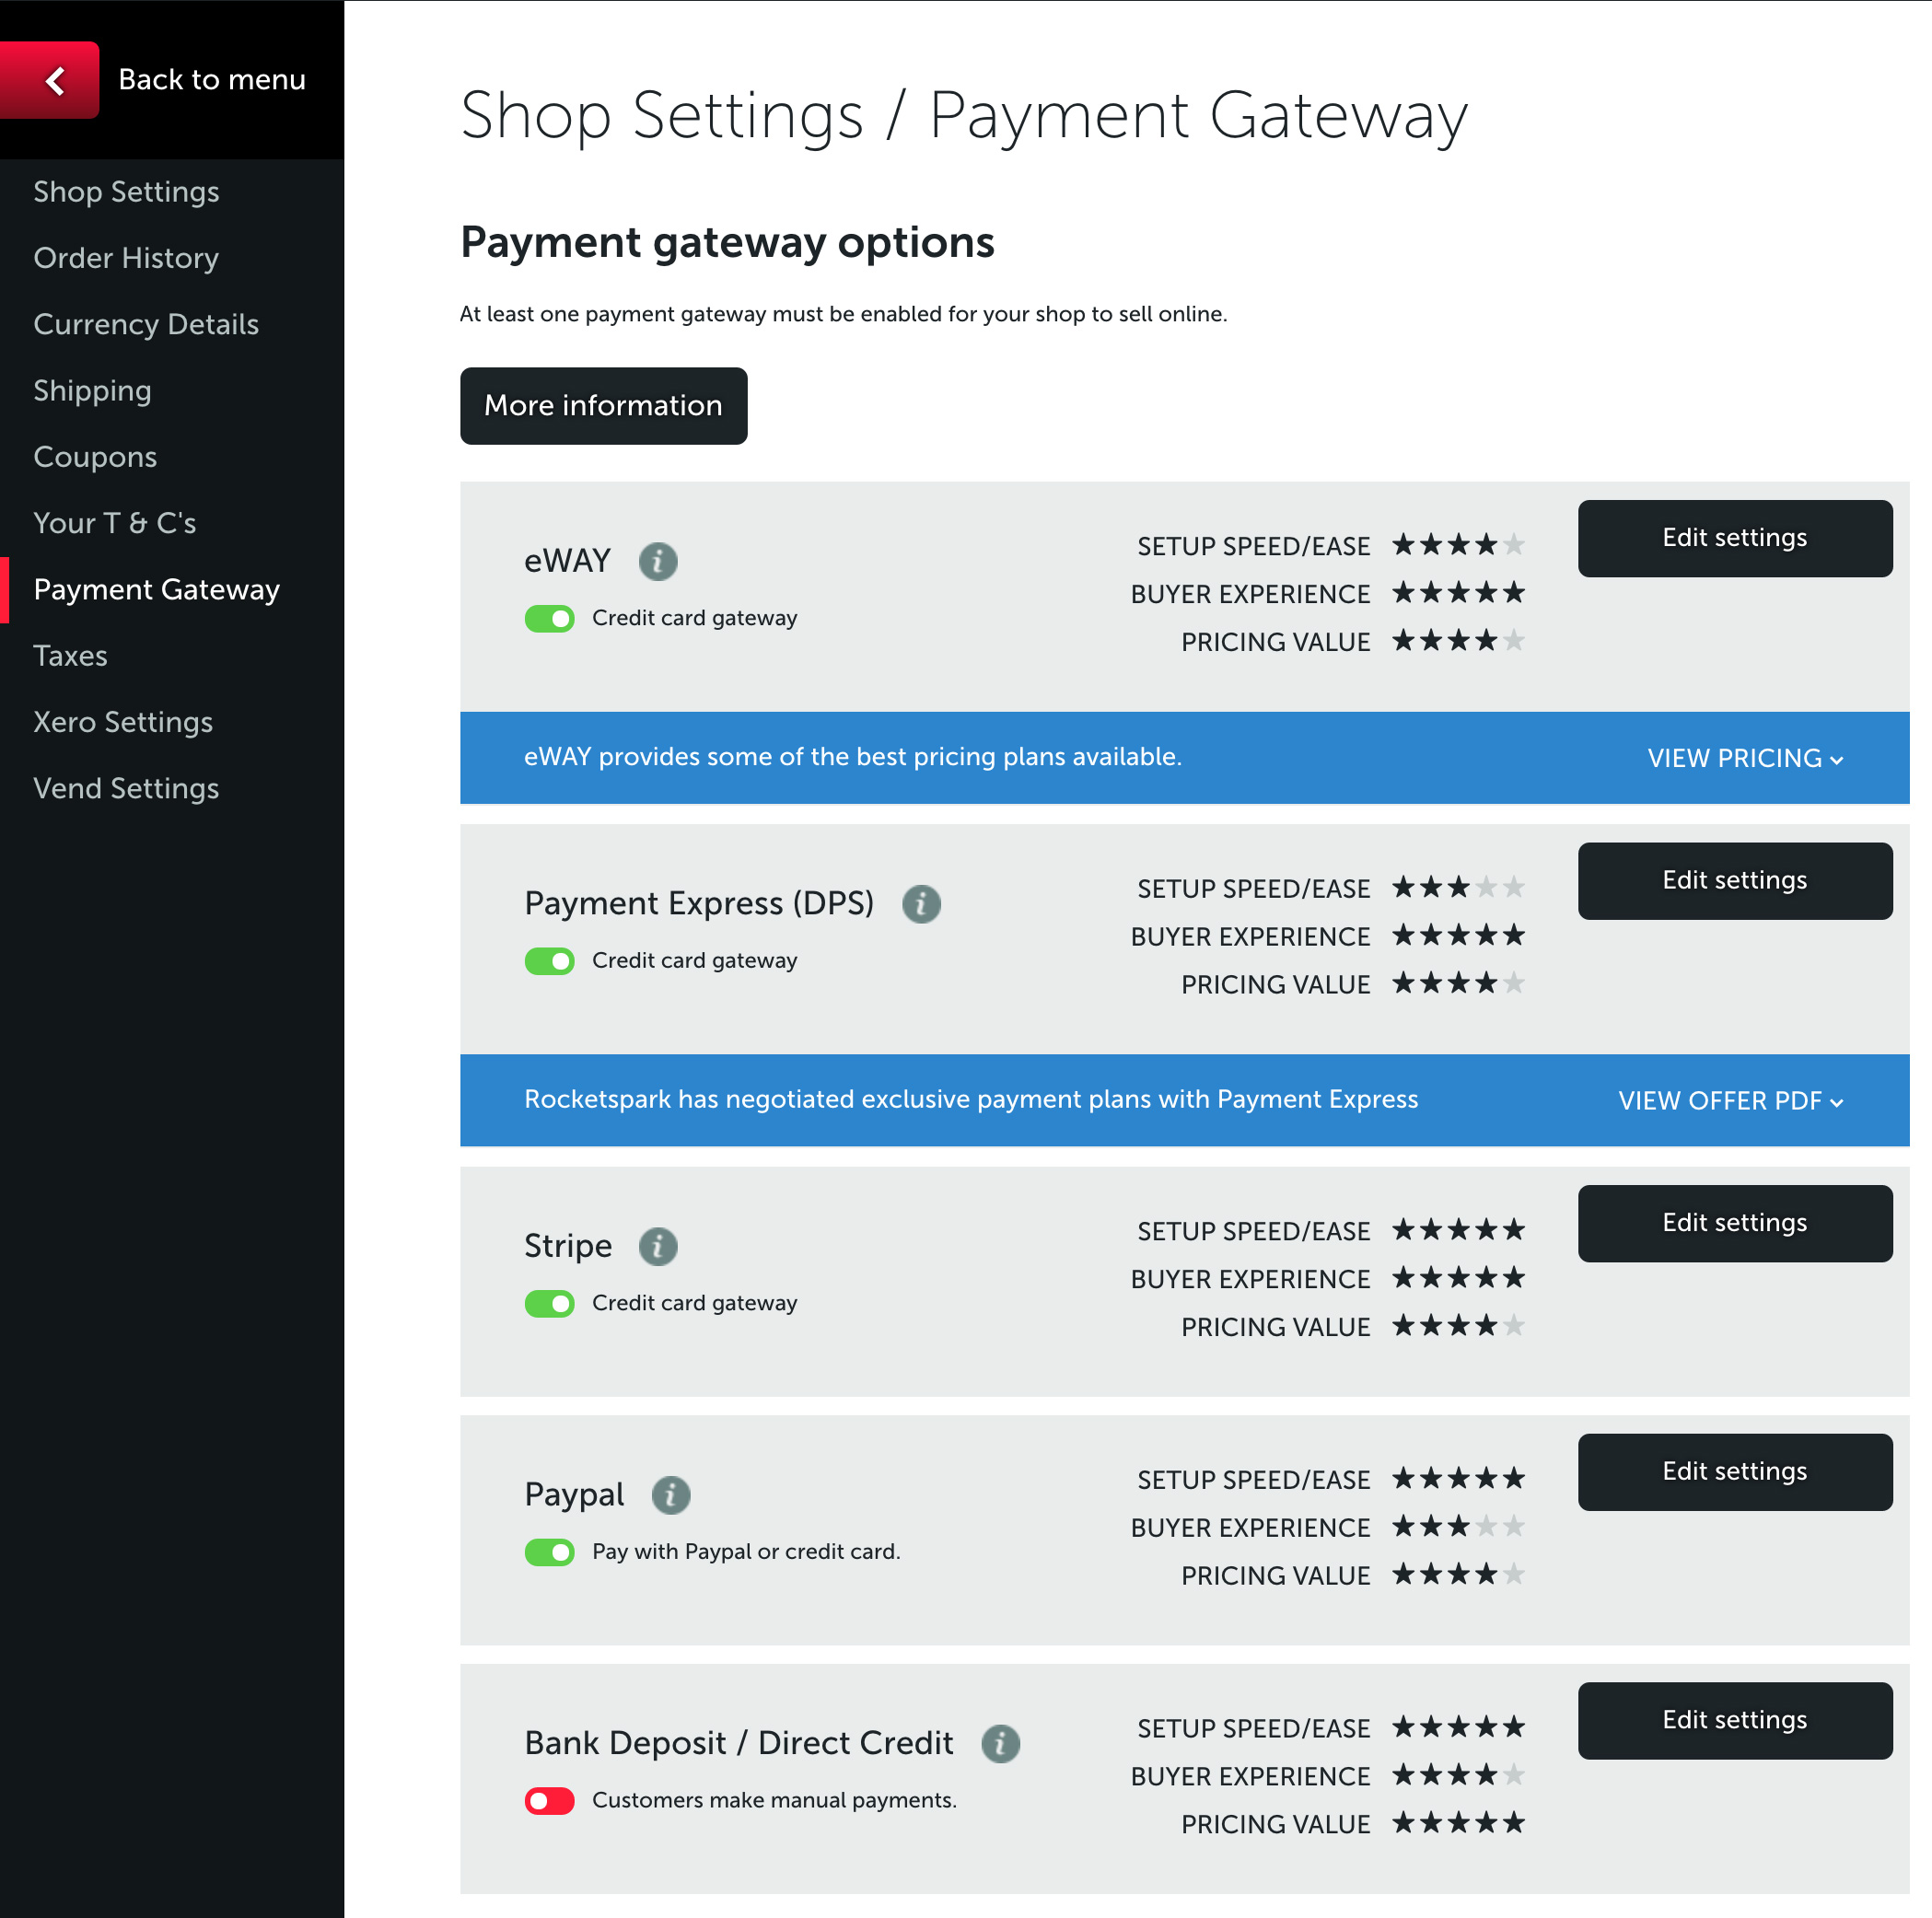This screenshot has width=1932, height=1918.
Task: Turn off the Stripe gateway toggle
Action: (x=550, y=1304)
